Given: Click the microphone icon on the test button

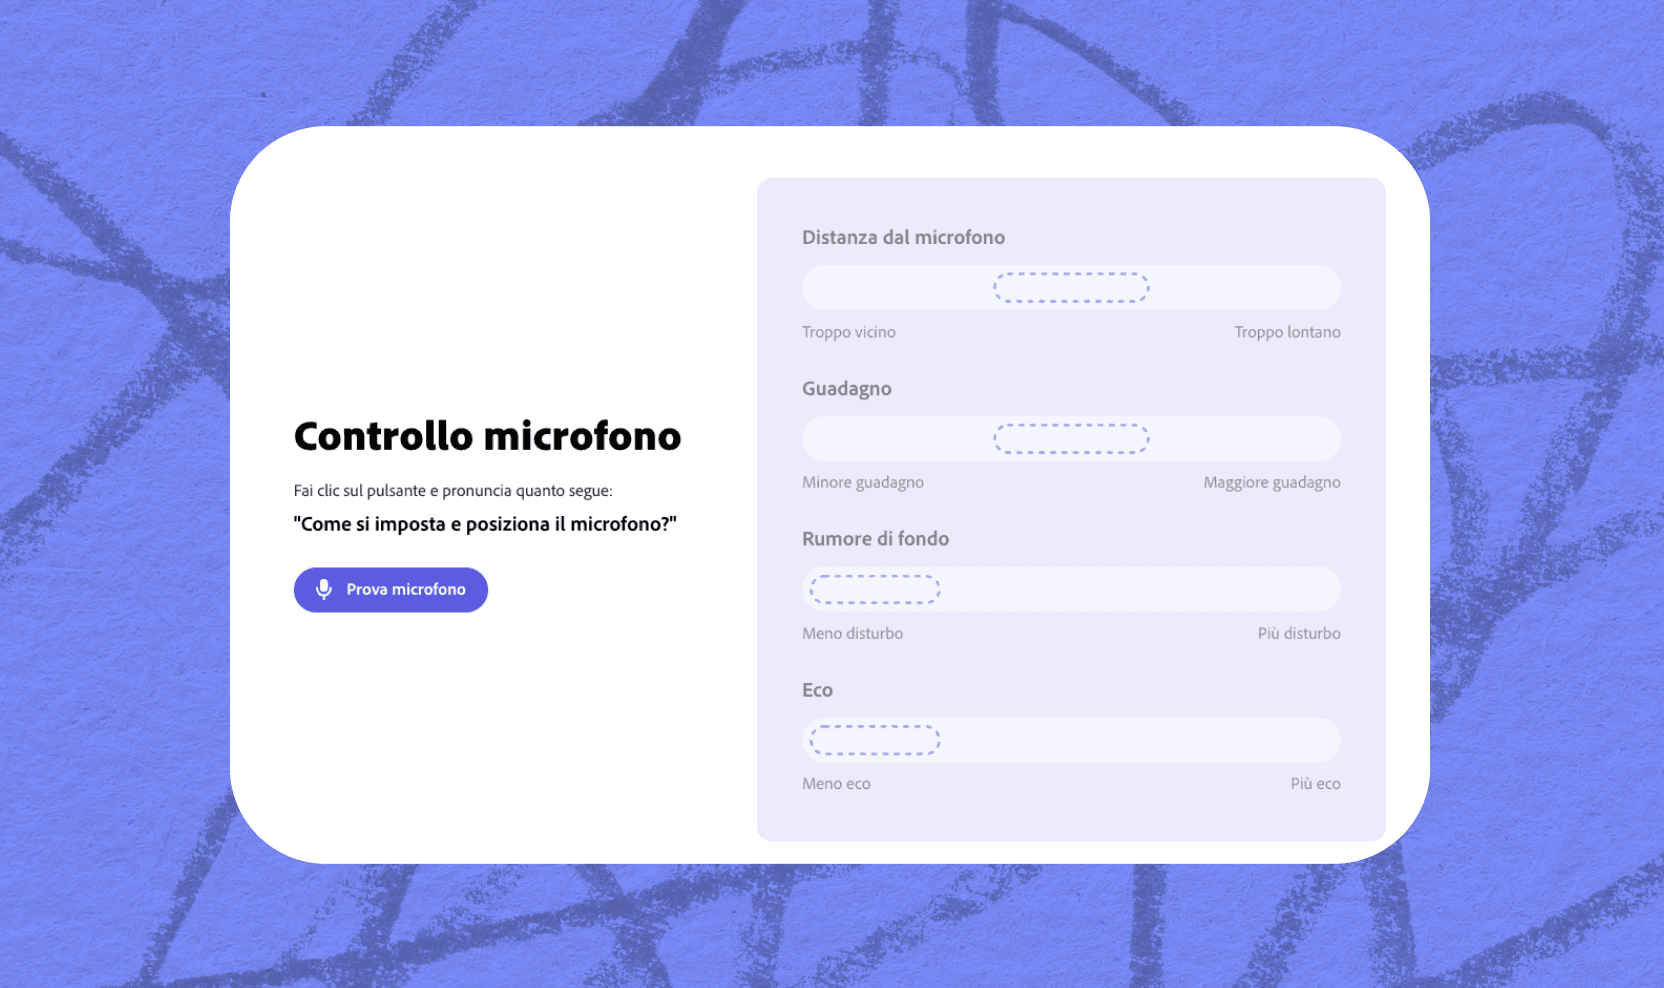Looking at the screenshot, I should (324, 589).
